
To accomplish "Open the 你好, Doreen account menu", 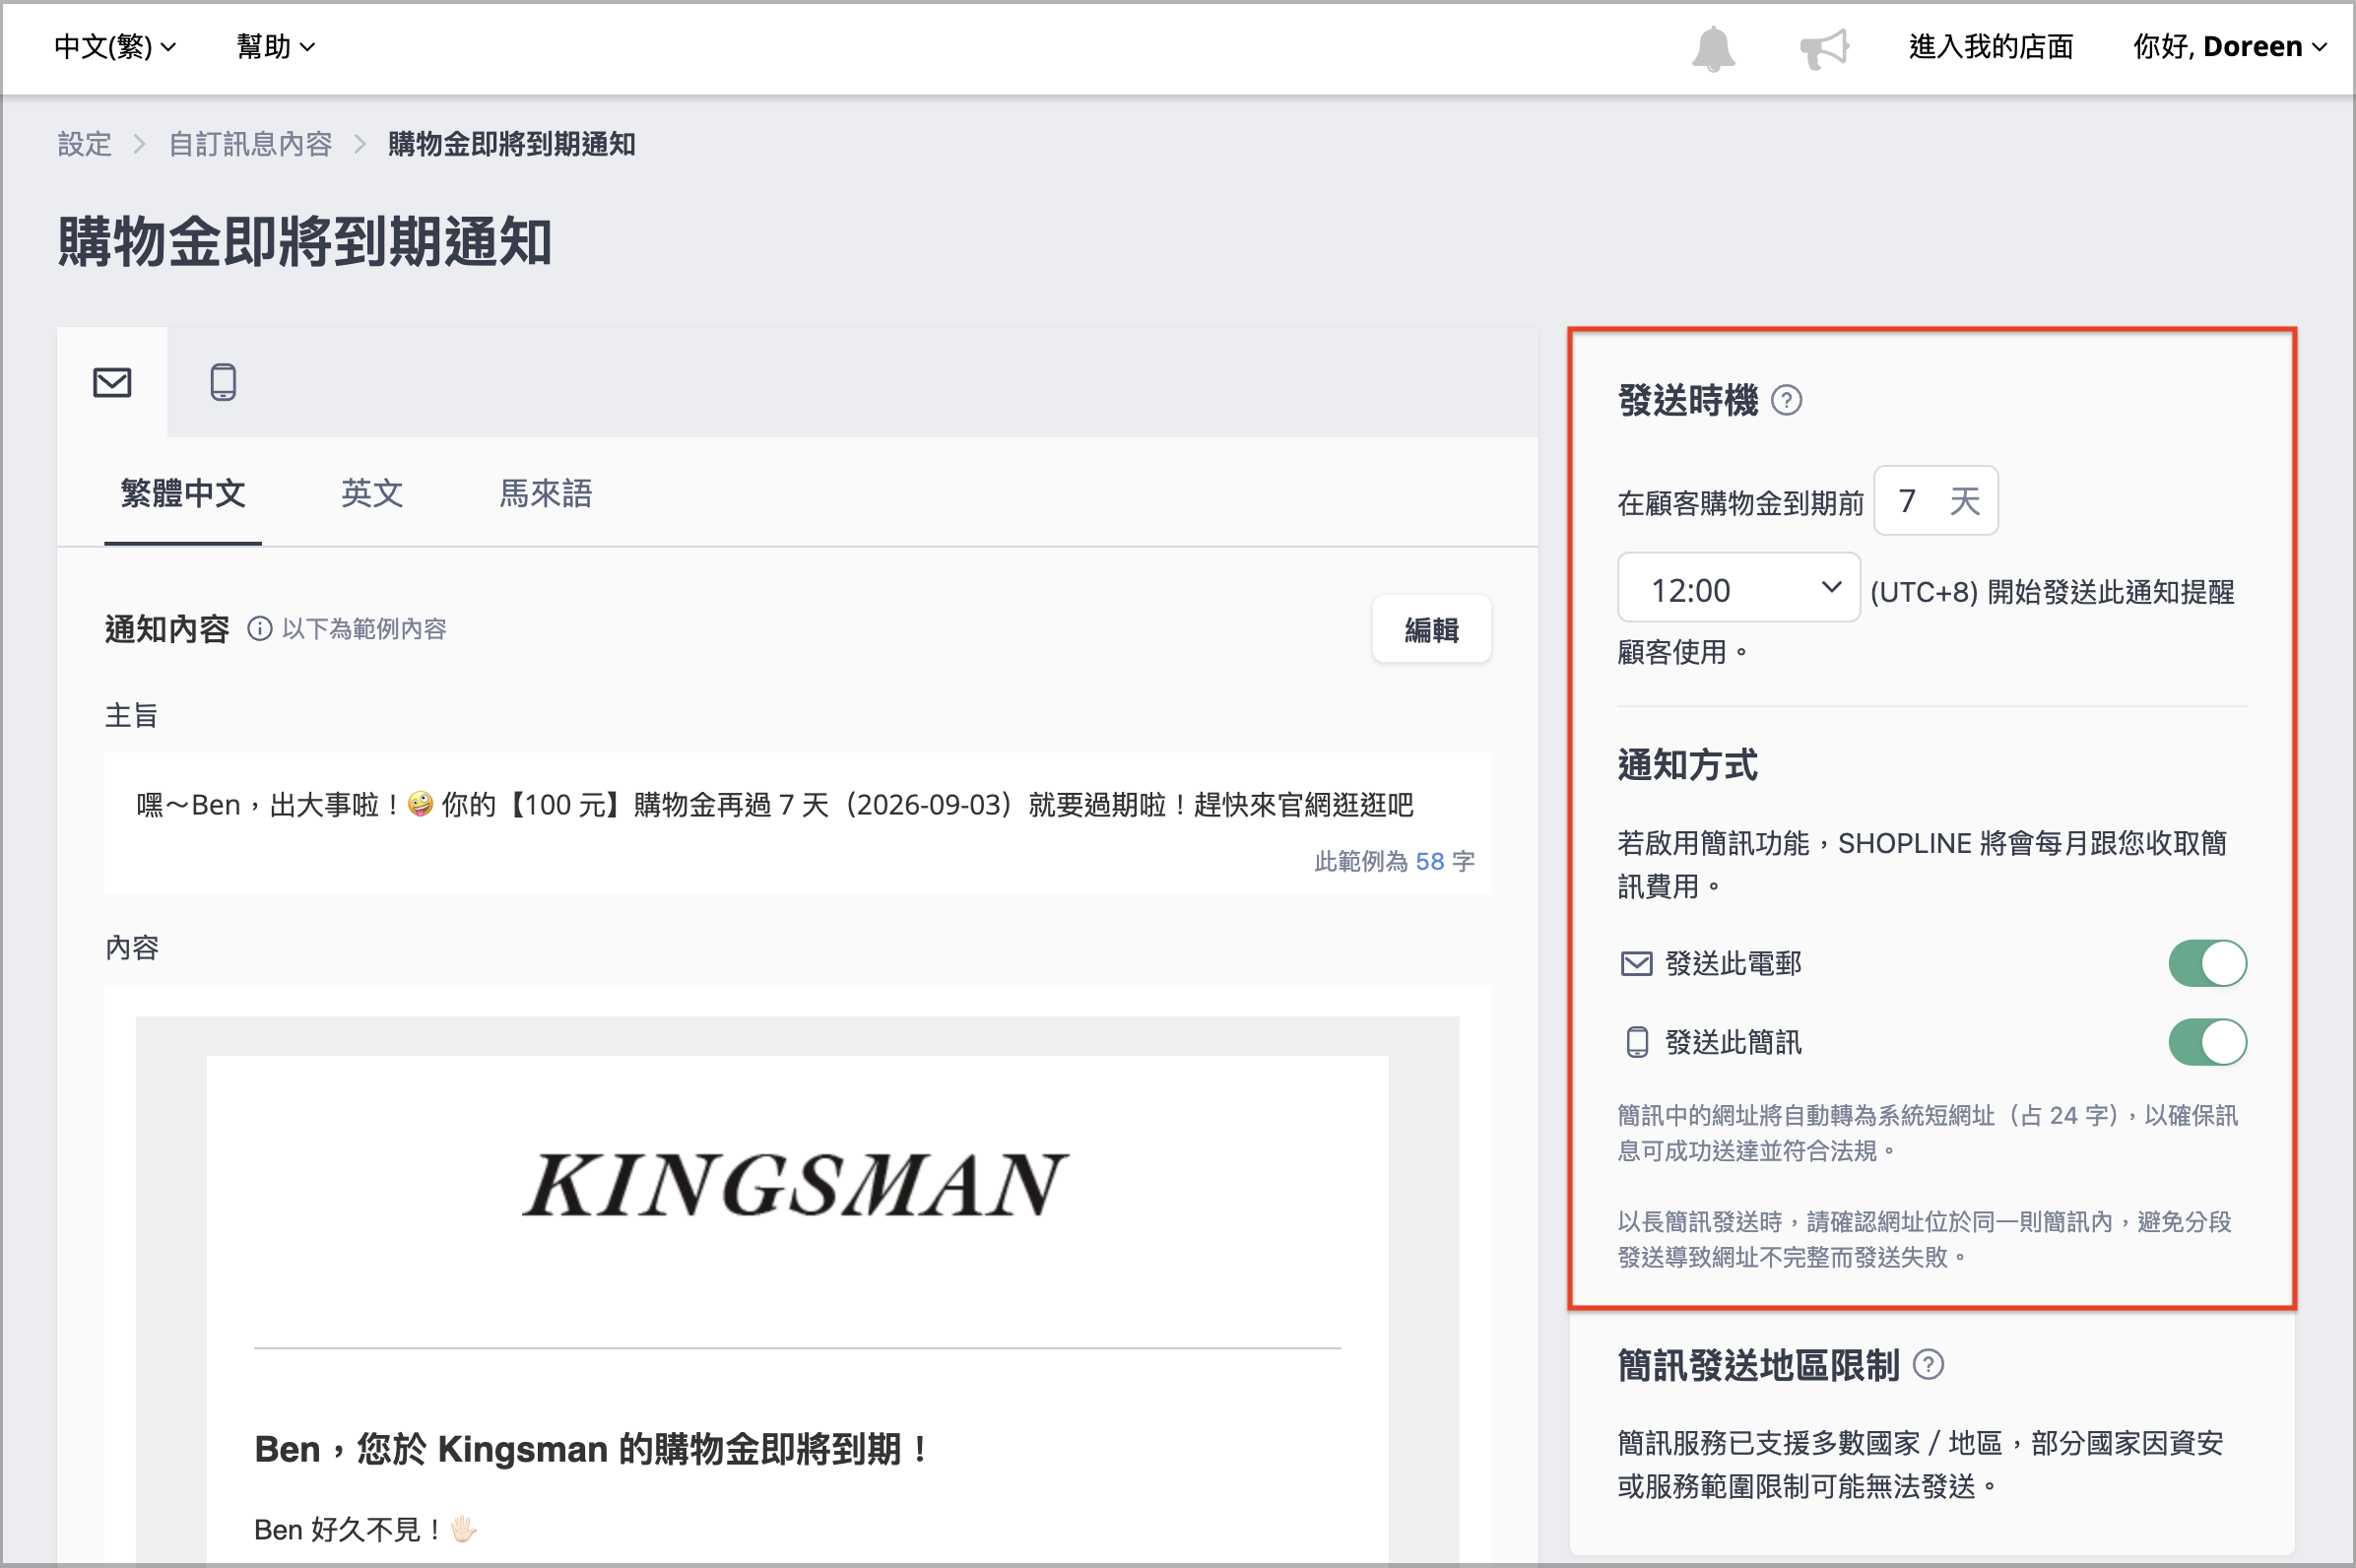I will pyautogui.click(x=2230, y=47).
